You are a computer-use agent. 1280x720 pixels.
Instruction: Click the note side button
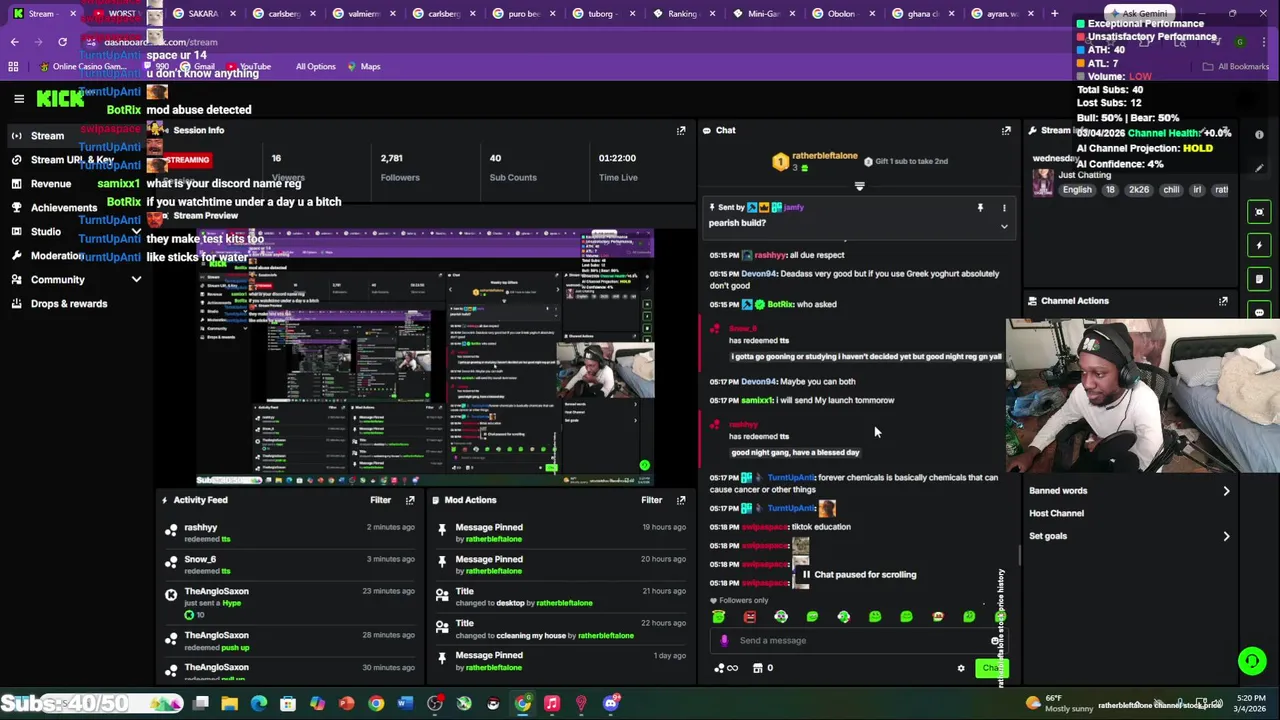tap(1259, 279)
